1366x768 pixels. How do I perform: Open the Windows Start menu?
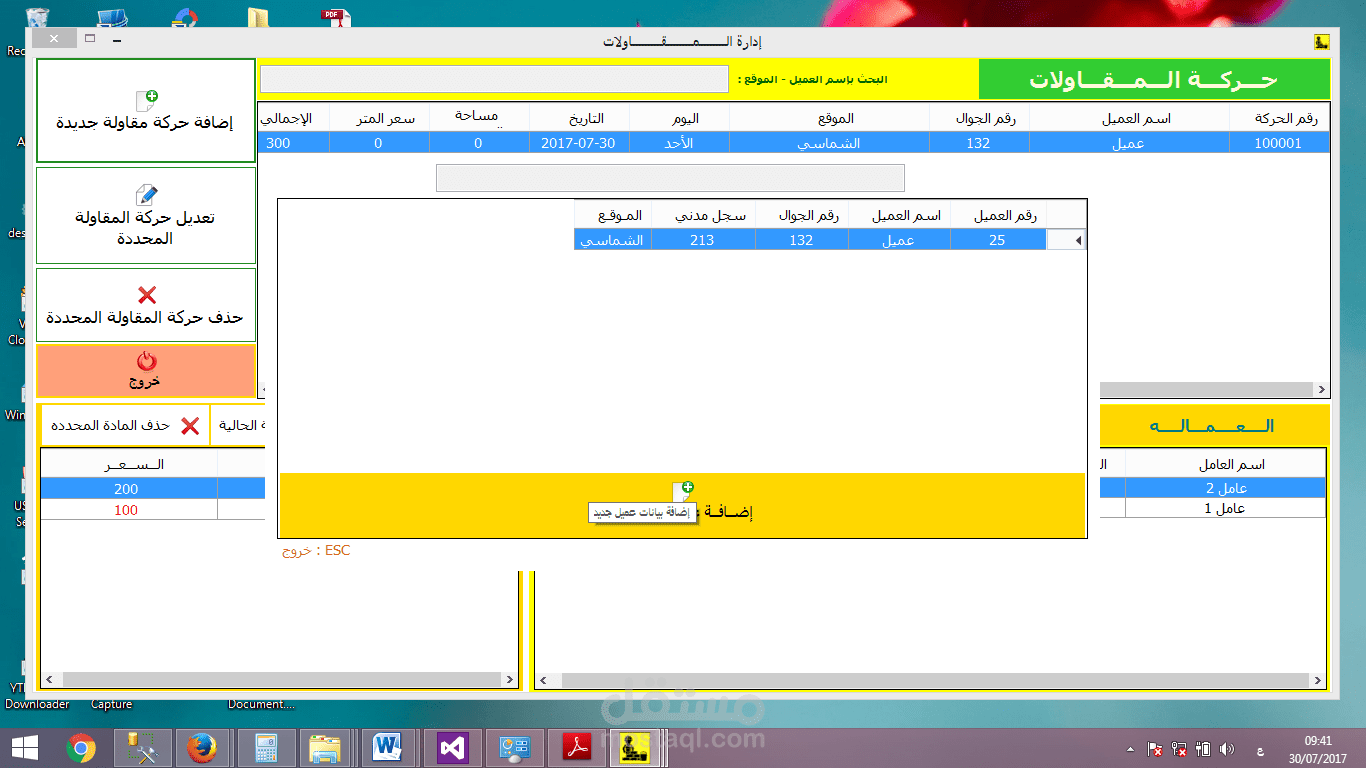[x=24, y=747]
